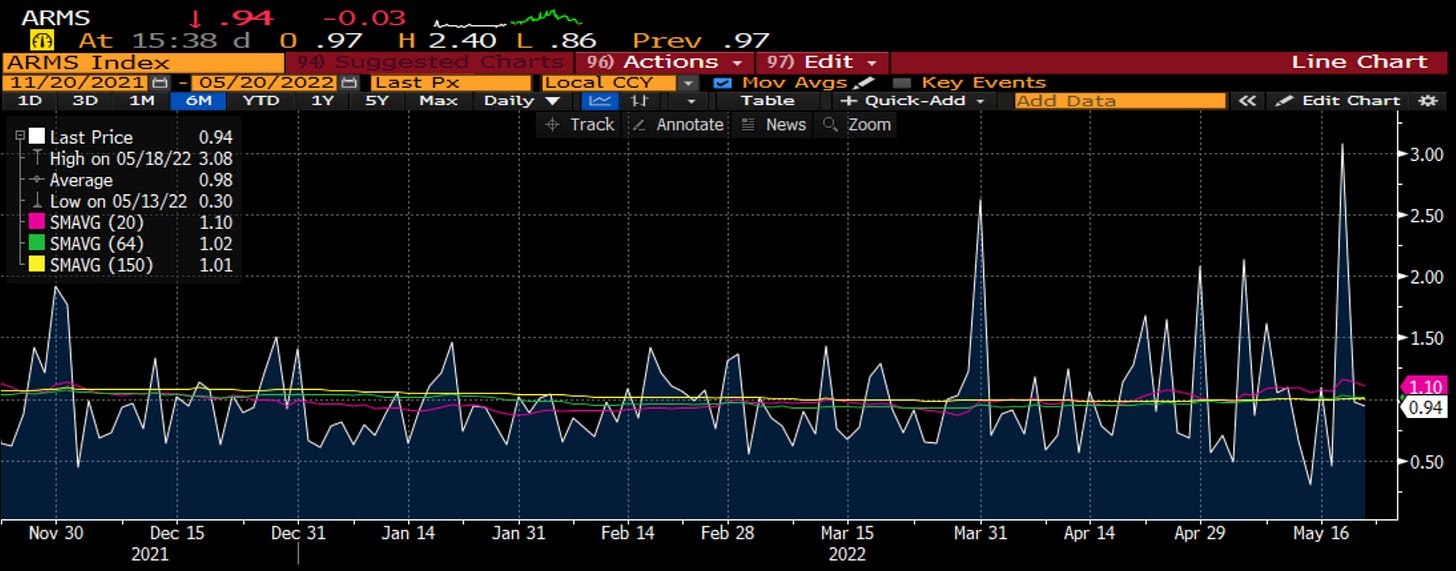Select the 1M range tab
Viewport: 1456px width, 571px height.
(142, 100)
